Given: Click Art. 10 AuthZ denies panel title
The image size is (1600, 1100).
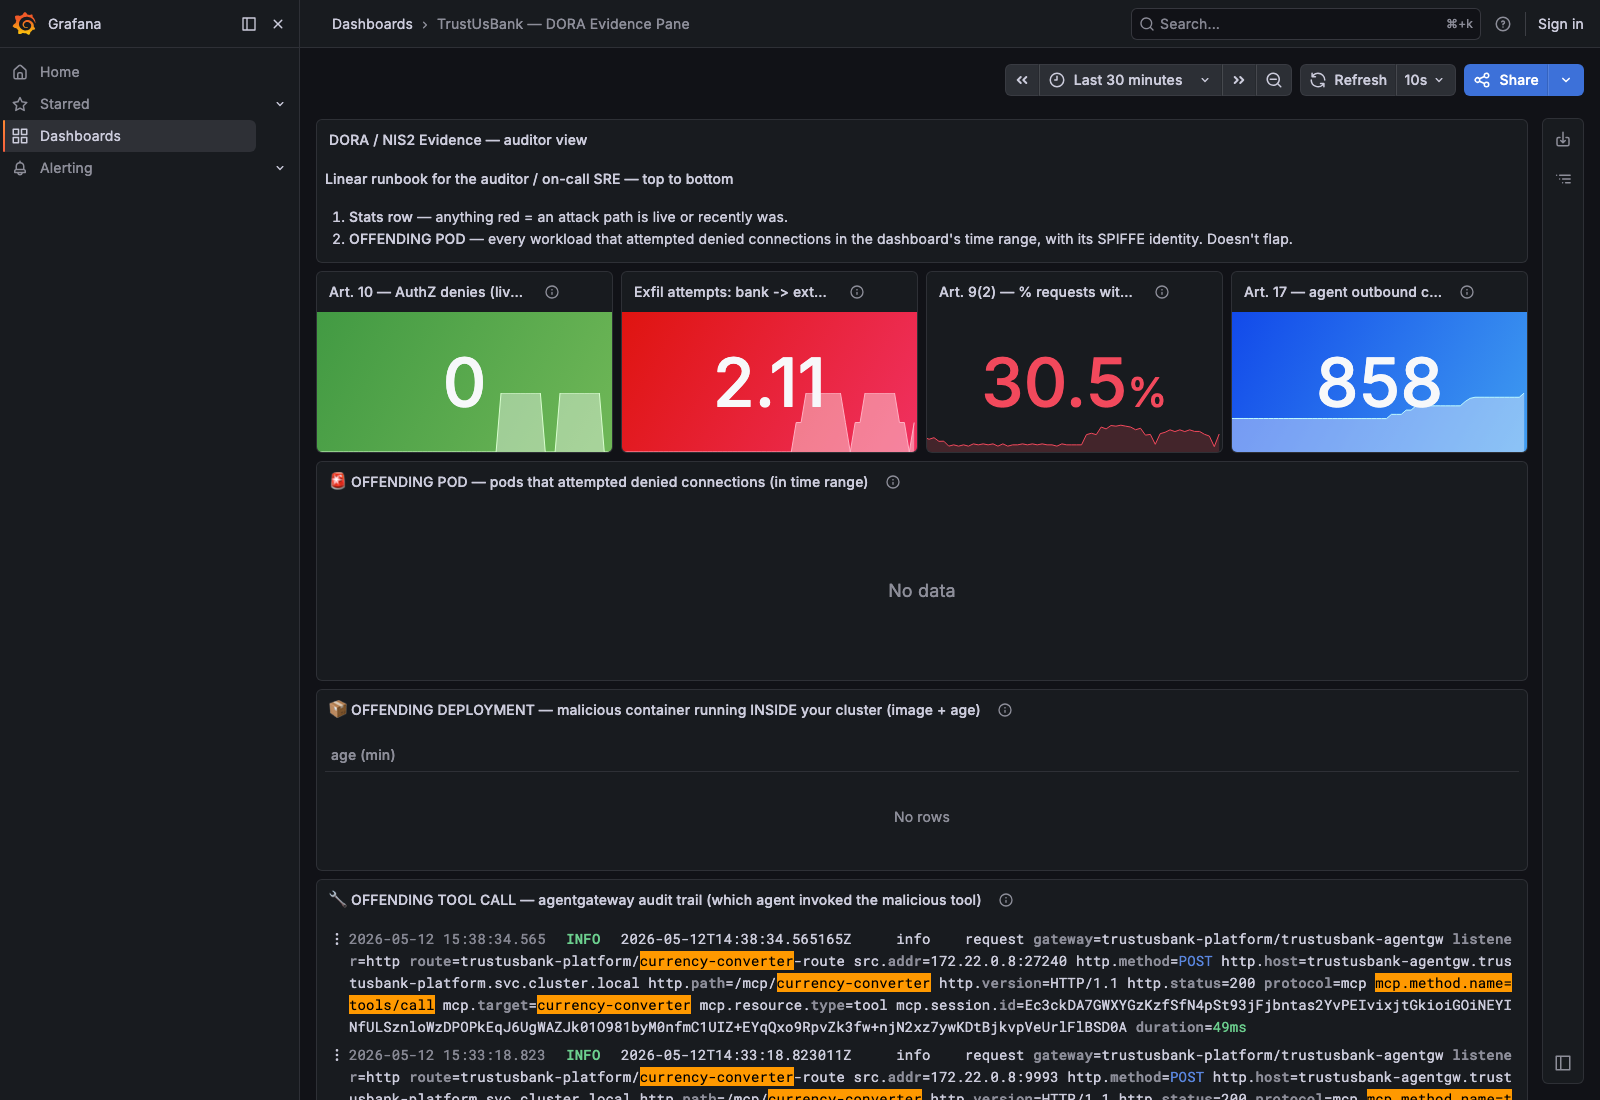Looking at the screenshot, I should point(426,292).
